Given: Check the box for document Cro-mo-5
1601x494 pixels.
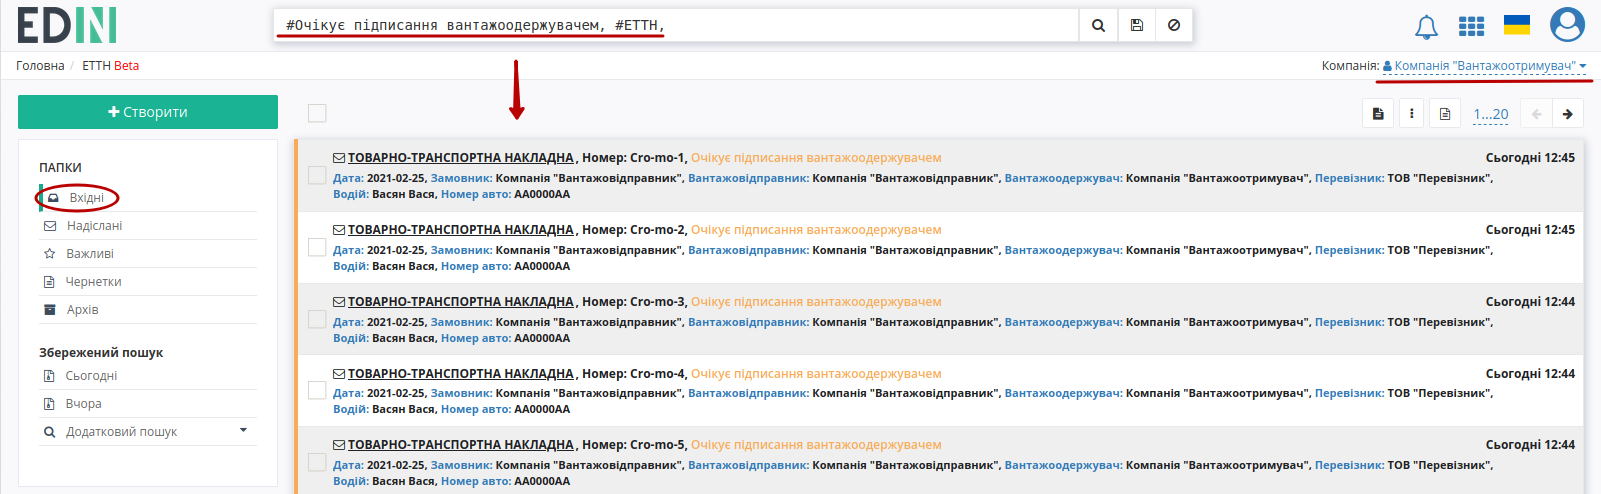Looking at the screenshot, I should coord(317,462).
